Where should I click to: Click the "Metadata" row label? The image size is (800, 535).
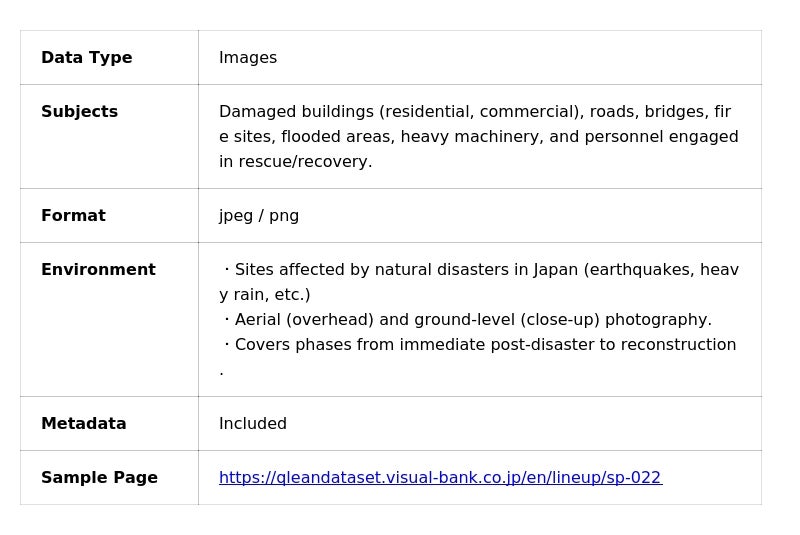tap(84, 424)
